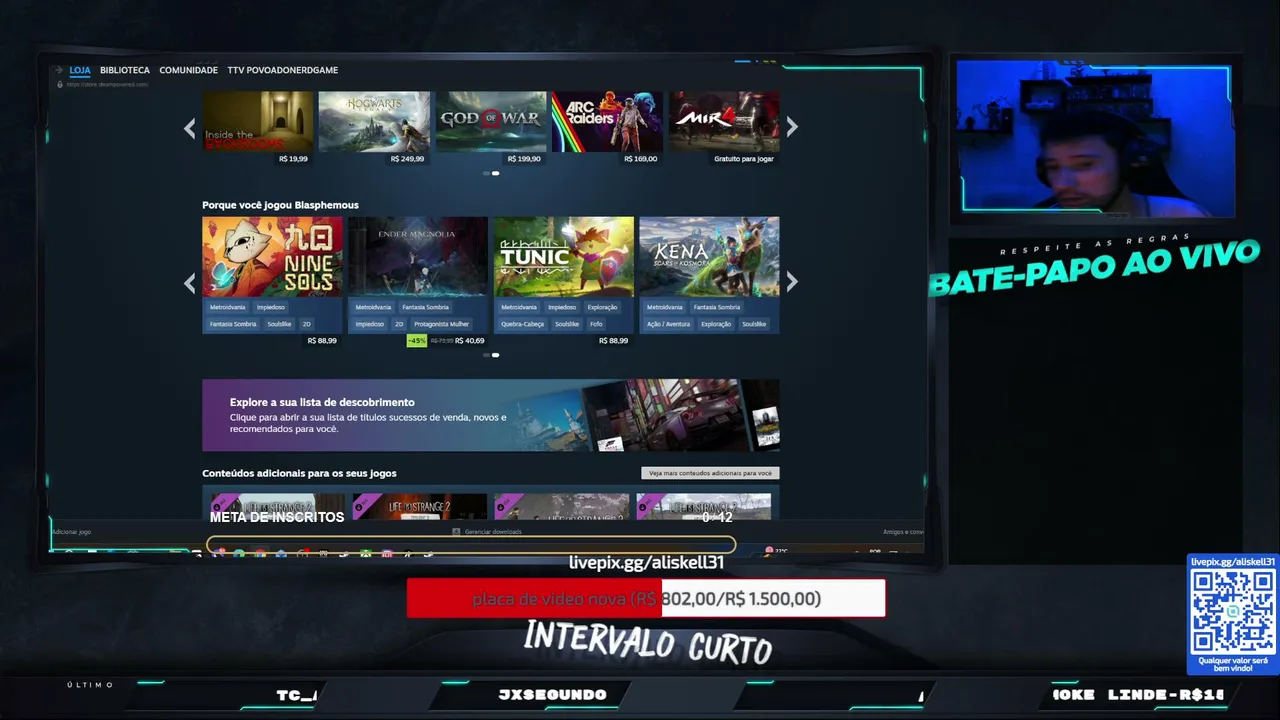This screenshot has width=1280, height=720.
Task: Show previous Blasphemous-based recommendations
Action: pos(189,283)
